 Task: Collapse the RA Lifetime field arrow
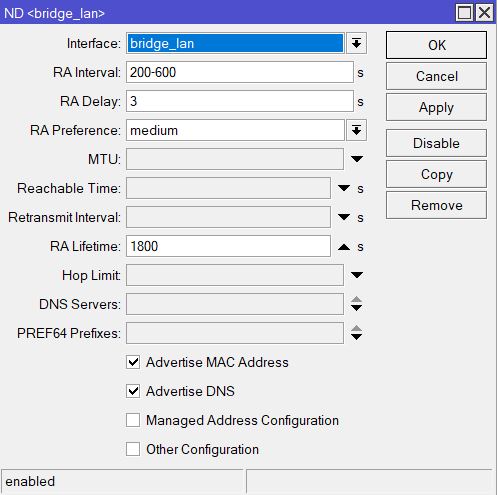(344, 247)
